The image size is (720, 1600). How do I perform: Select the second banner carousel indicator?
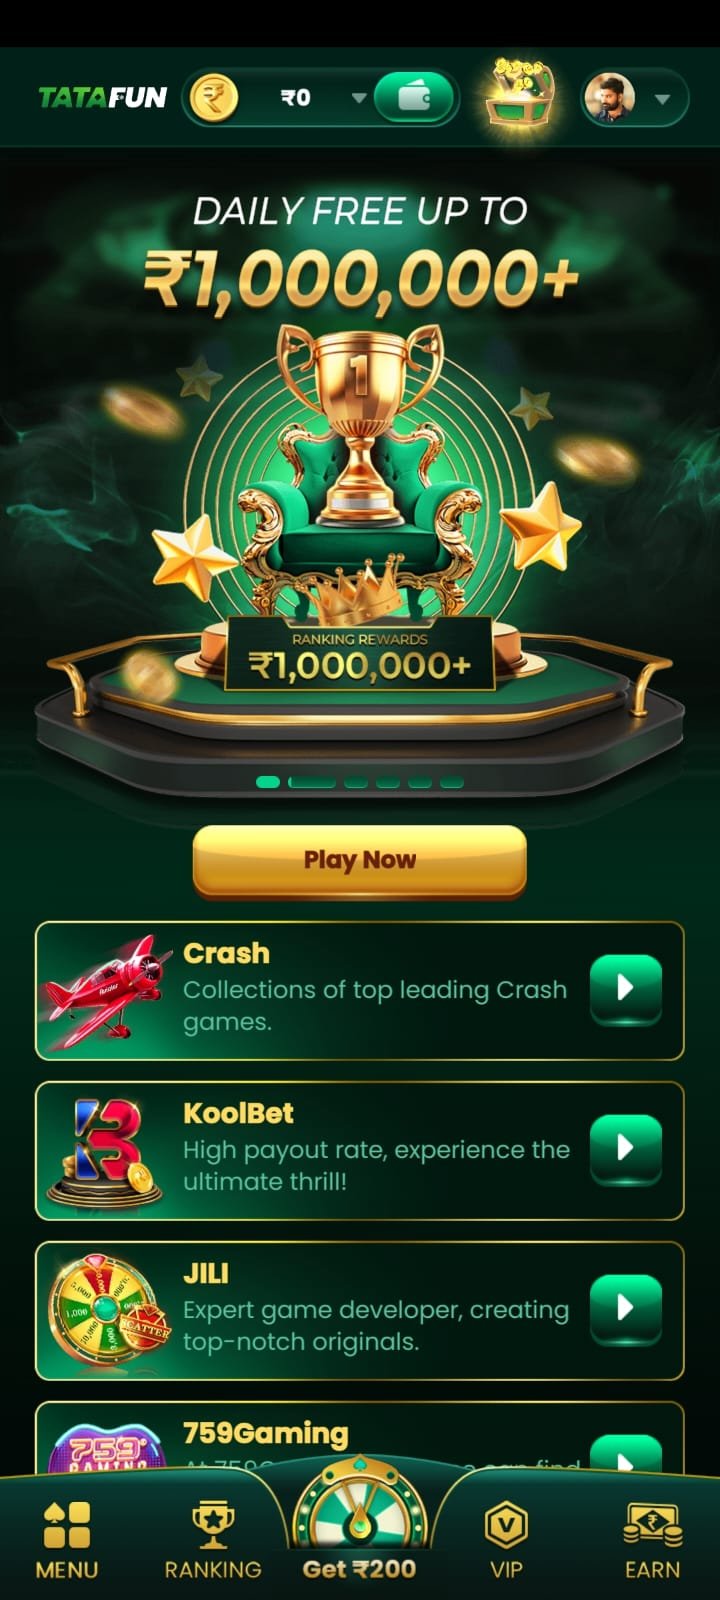[x=311, y=782]
